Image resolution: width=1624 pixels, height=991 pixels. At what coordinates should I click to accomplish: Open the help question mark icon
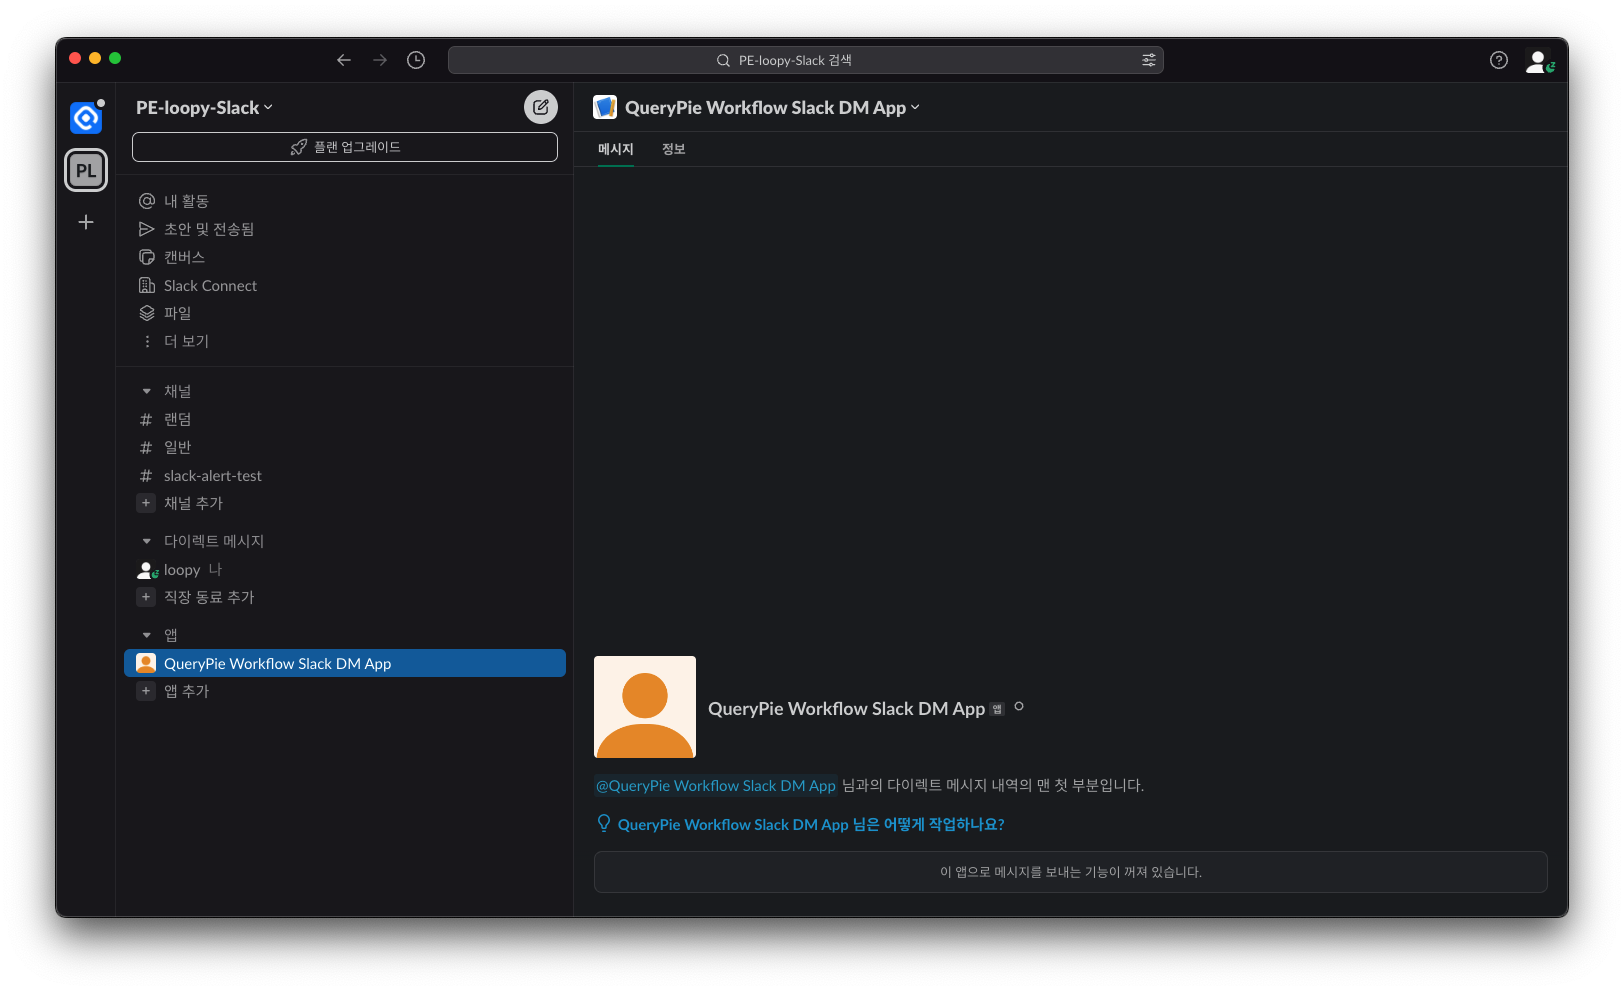tap(1498, 60)
